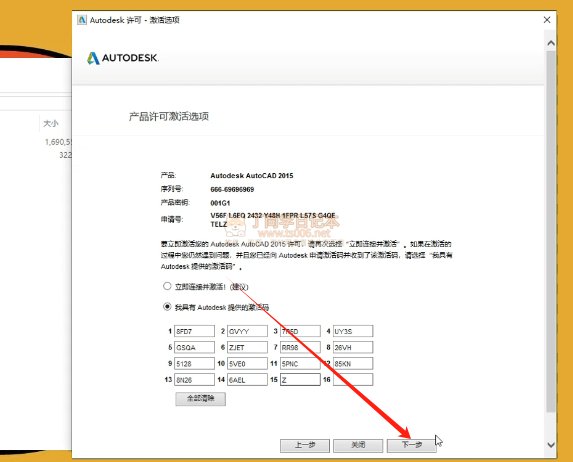573x462 pixels.
Task: Click the 产品许可激活选项 heading
Action: [x=168, y=117]
